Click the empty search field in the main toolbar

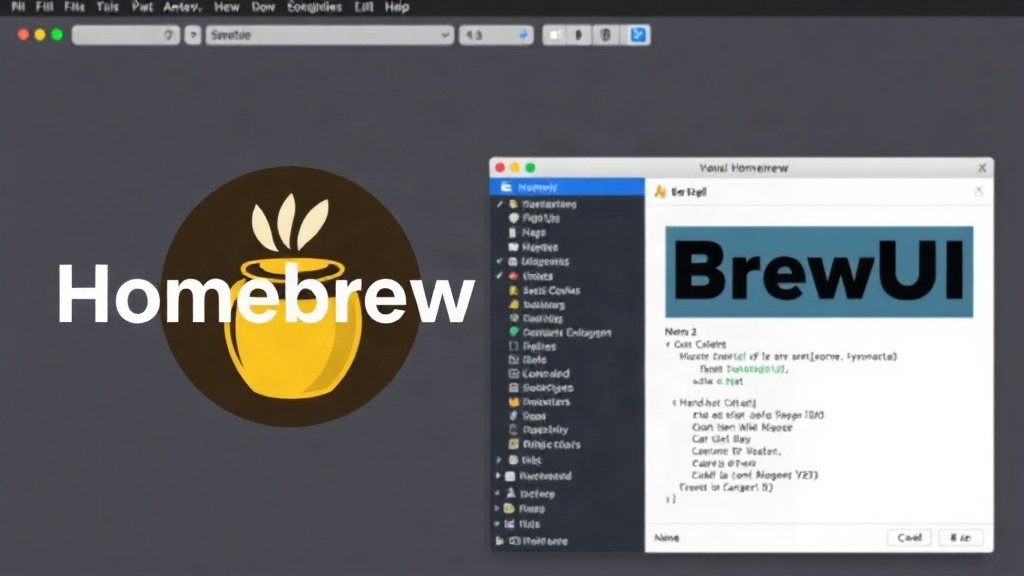(x=126, y=35)
